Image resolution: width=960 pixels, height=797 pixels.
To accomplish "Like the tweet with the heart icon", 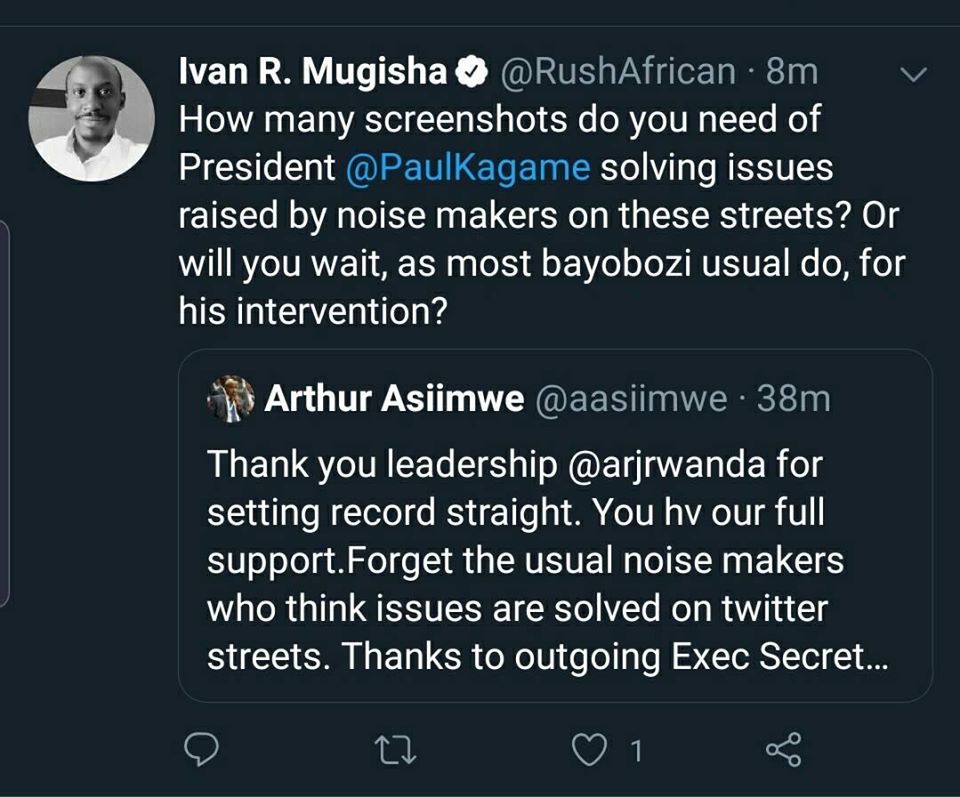I will tap(589, 750).
